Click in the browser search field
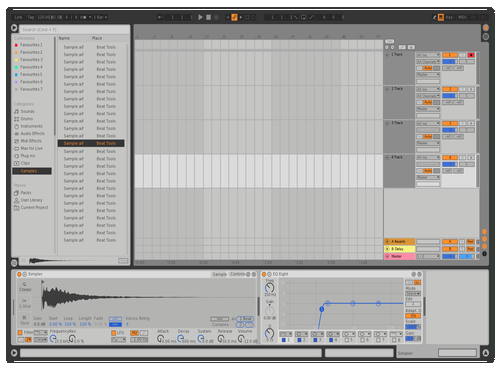 (74, 29)
